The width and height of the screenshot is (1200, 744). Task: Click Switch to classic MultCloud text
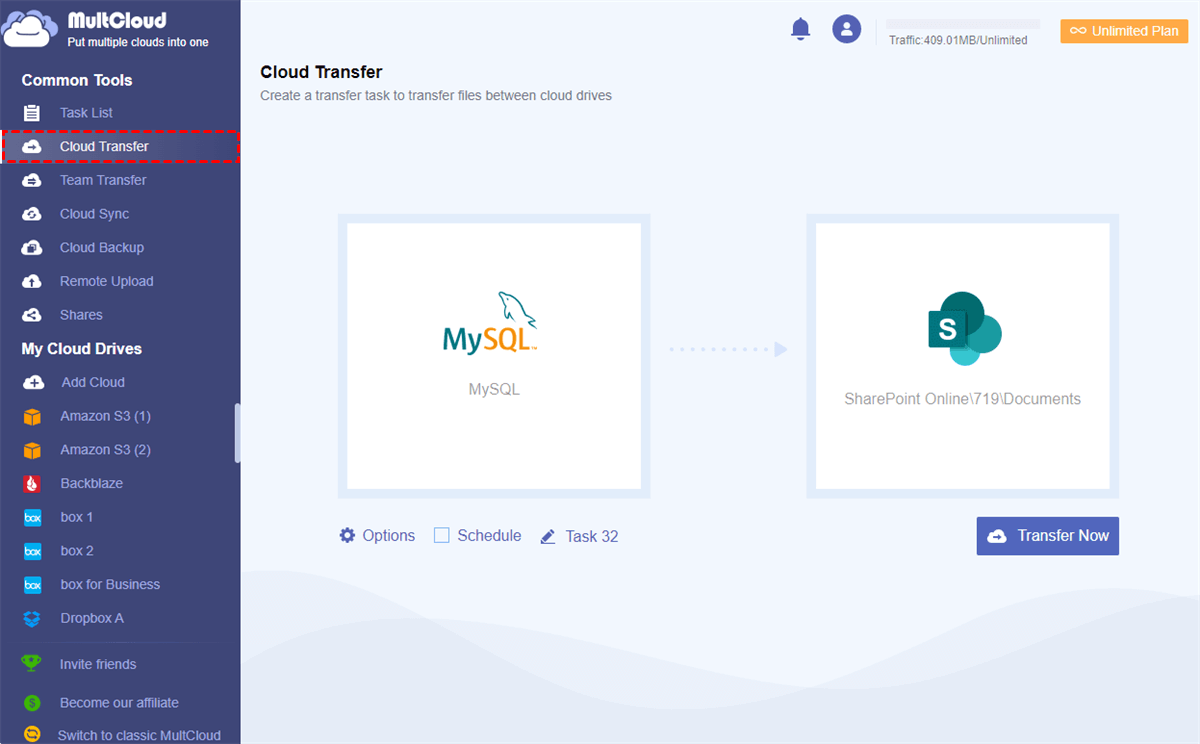[139, 735]
